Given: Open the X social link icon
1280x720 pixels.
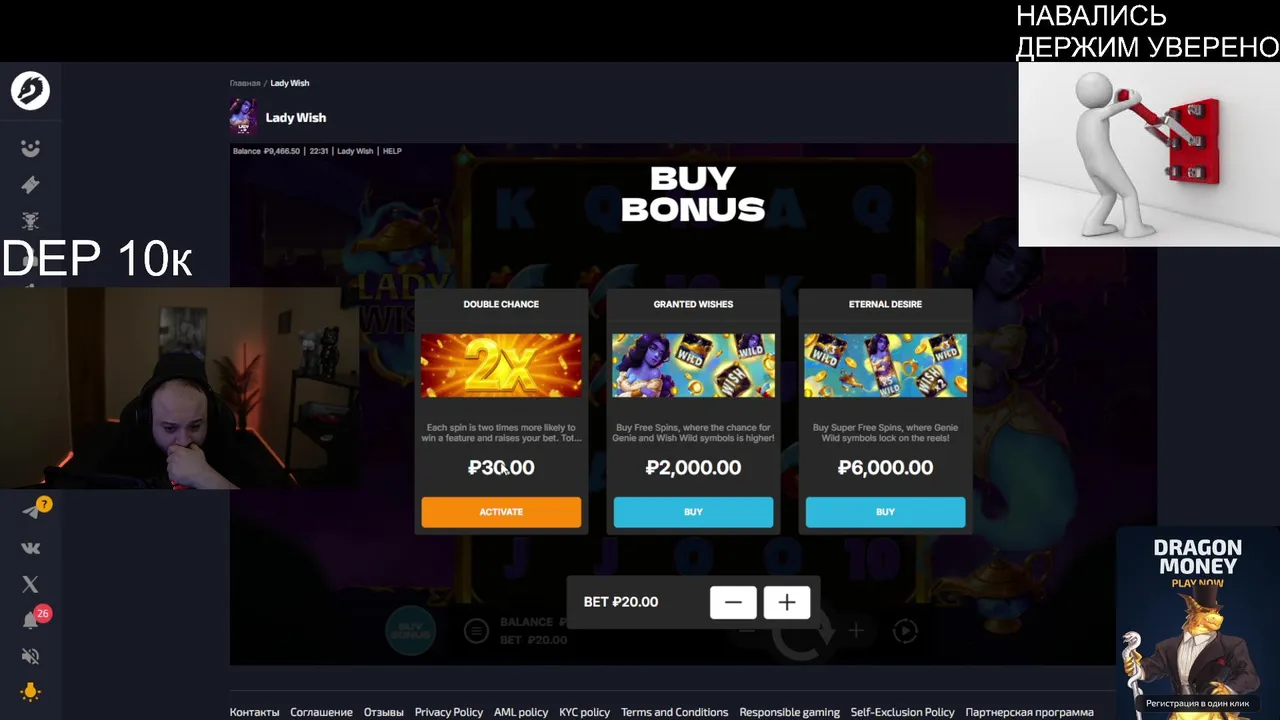Looking at the screenshot, I should 30,584.
